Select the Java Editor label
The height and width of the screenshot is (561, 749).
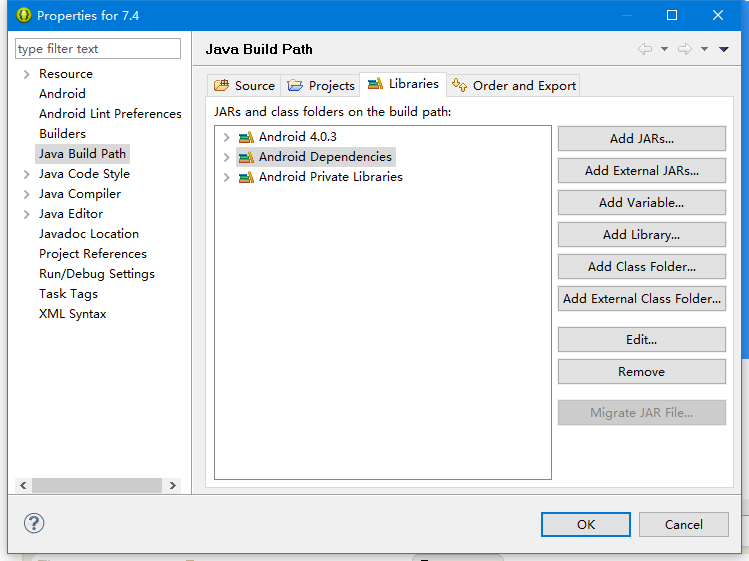pos(71,214)
